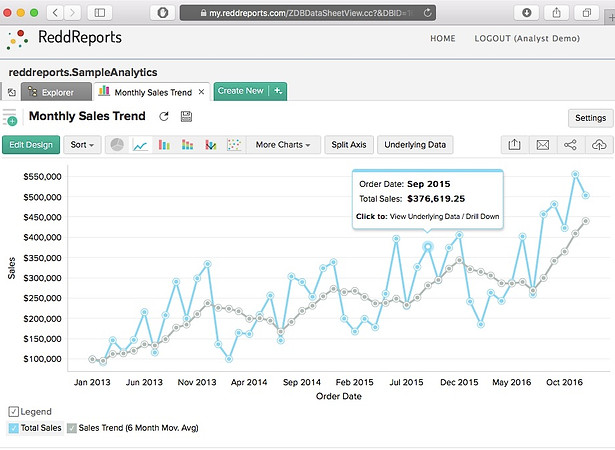Open the Sort dropdown
Viewport: 615px width, 450px height.
[83, 145]
